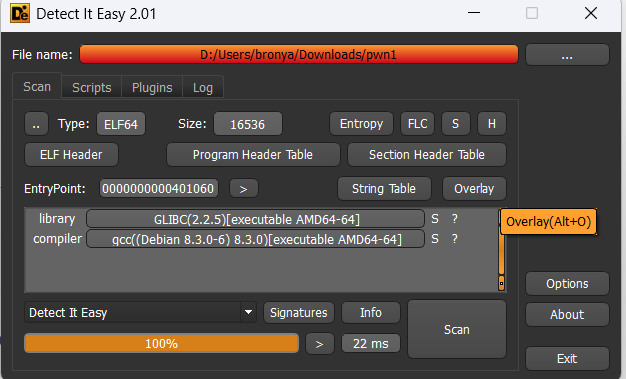Click the '>' button next to EntryPoint
This screenshot has width=626, height=379.
pyautogui.click(x=244, y=189)
